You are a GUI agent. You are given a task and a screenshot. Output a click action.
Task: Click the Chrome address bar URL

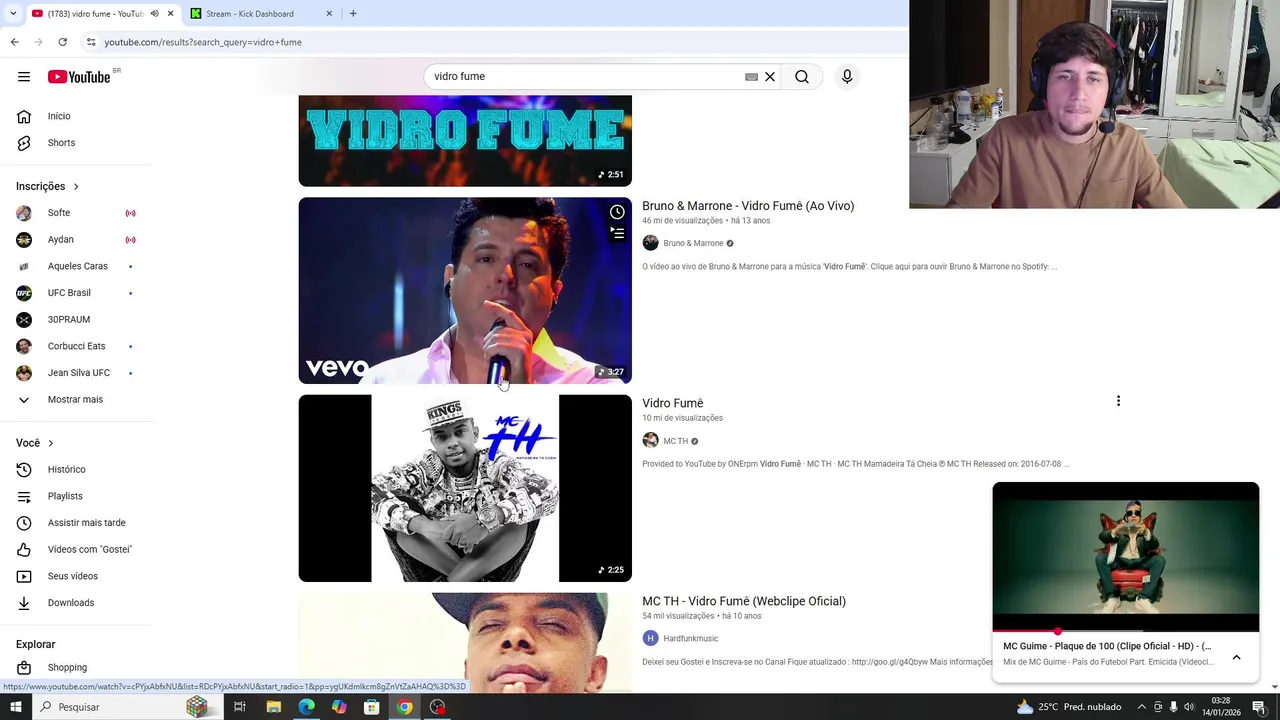(203, 42)
